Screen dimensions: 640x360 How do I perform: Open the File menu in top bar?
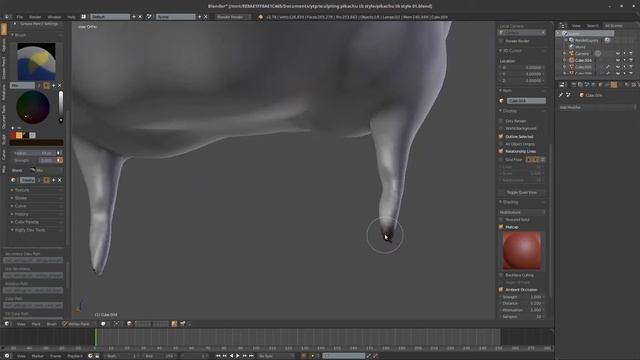click(x=20, y=17)
